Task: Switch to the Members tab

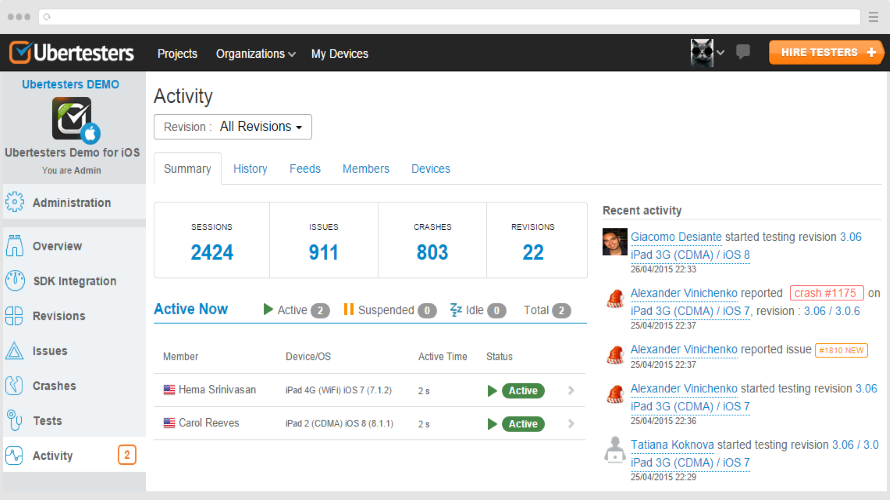Action: point(366,169)
